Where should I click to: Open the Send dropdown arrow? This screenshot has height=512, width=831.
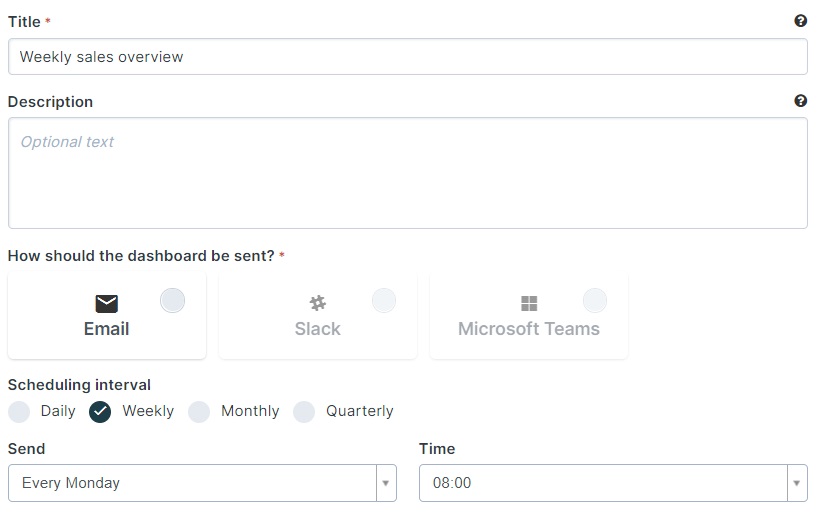coord(386,483)
